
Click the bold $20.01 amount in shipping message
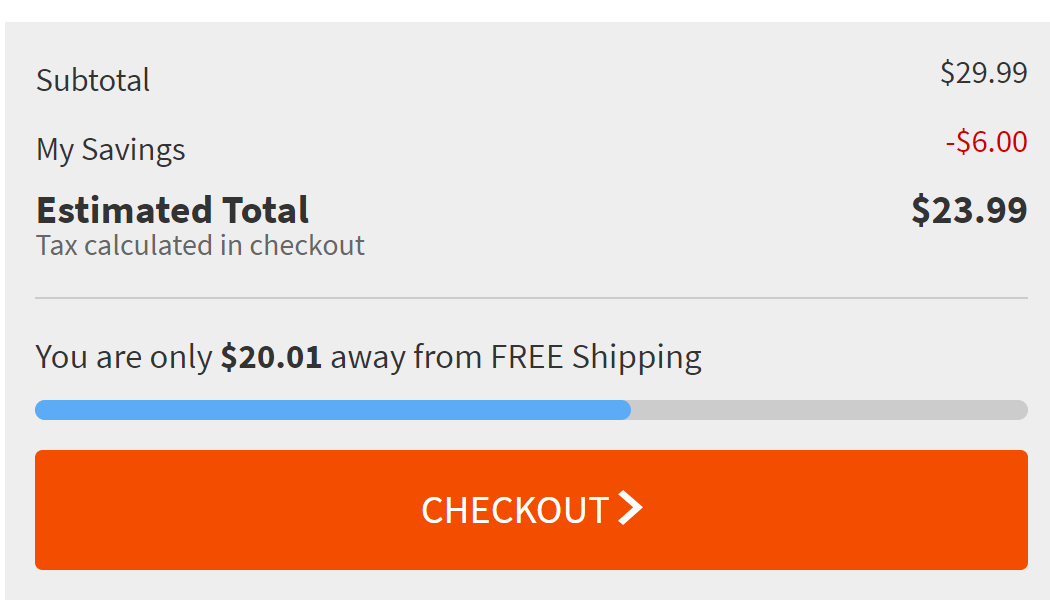[x=271, y=357]
